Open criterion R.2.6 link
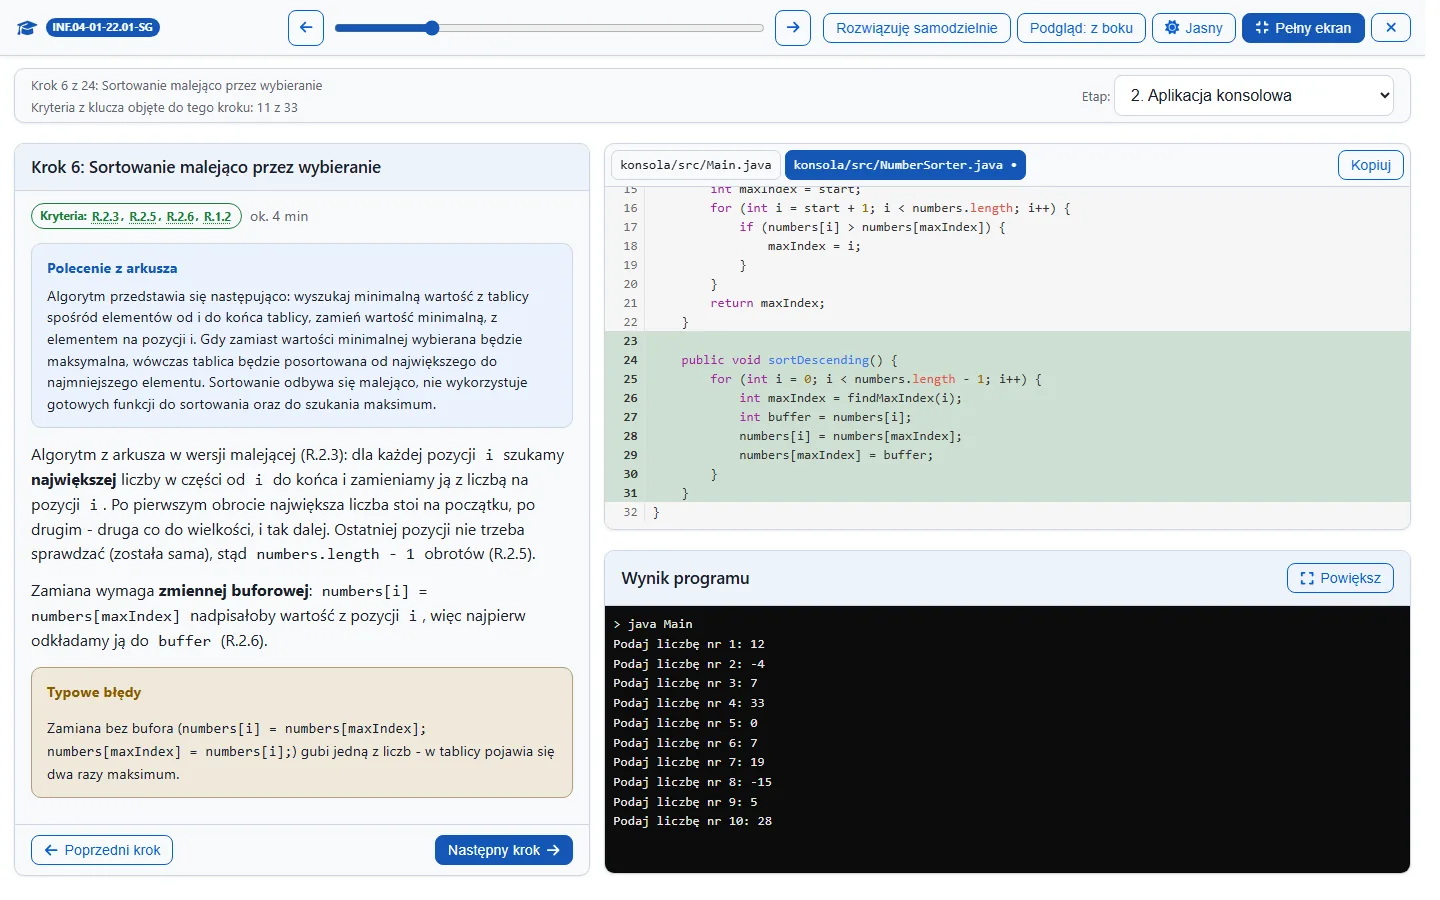1440x900 pixels. click(181, 216)
